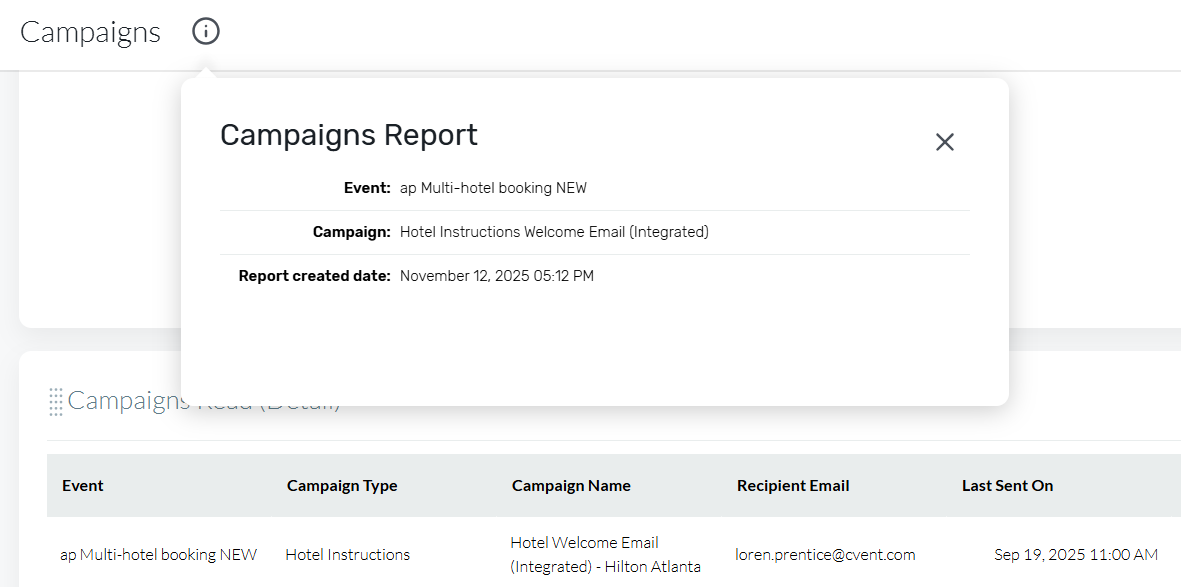Click the info icon beside Campaigns title
The height and width of the screenshot is (587, 1181).
(x=205, y=32)
